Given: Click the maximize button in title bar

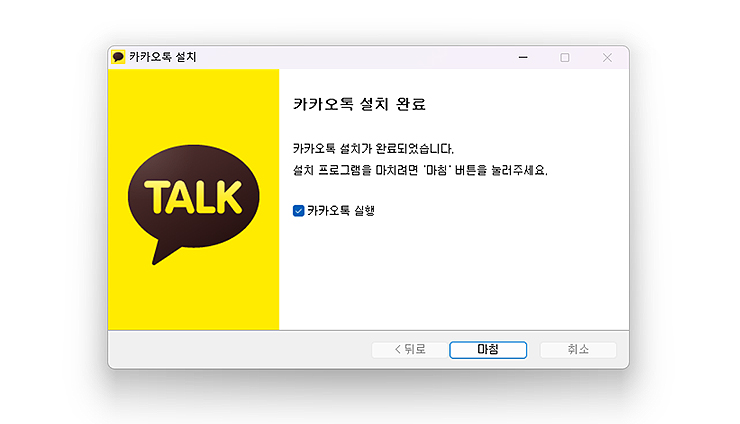Looking at the screenshot, I should pos(564,58).
